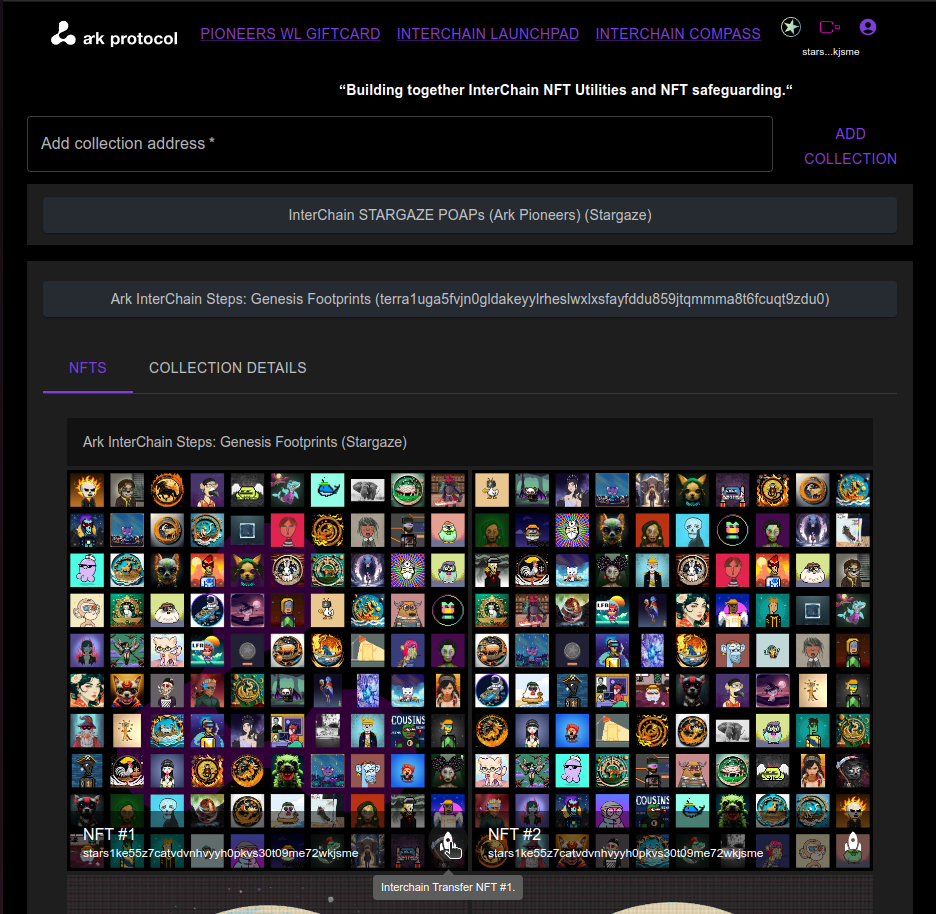
Task: Click the Add Collection button
Action: tap(850, 146)
